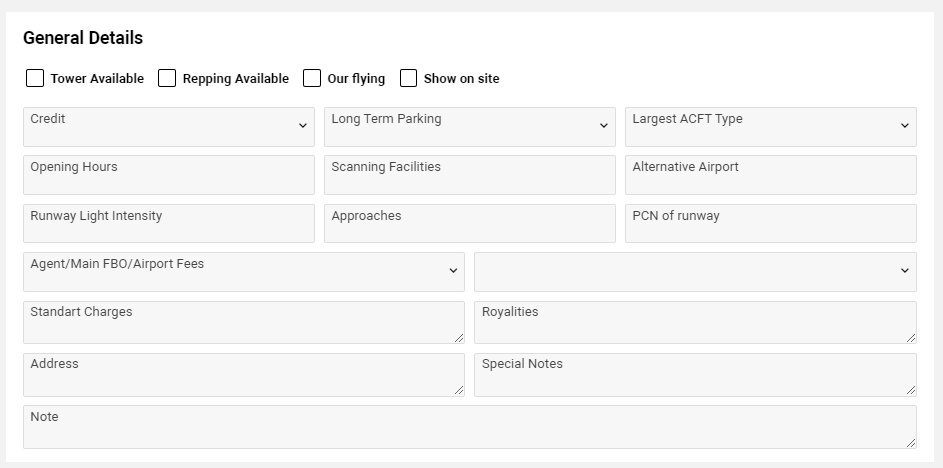Focus the Scanning Facilities input
Image resolution: width=943 pixels, height=468 pixels.
click(x=469, y=175)
